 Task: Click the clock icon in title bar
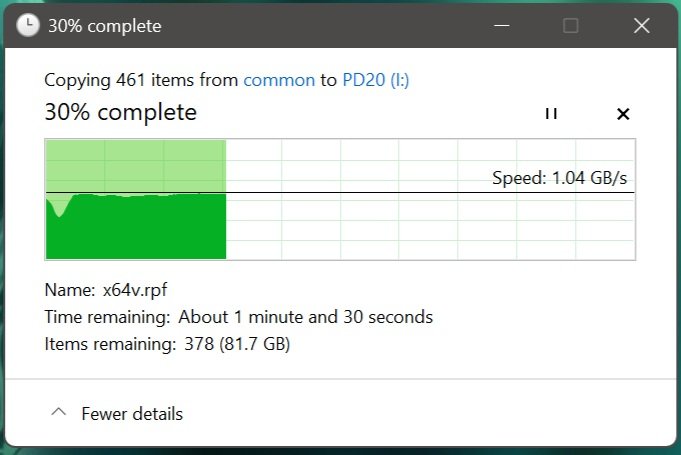[x=28, y=25]
